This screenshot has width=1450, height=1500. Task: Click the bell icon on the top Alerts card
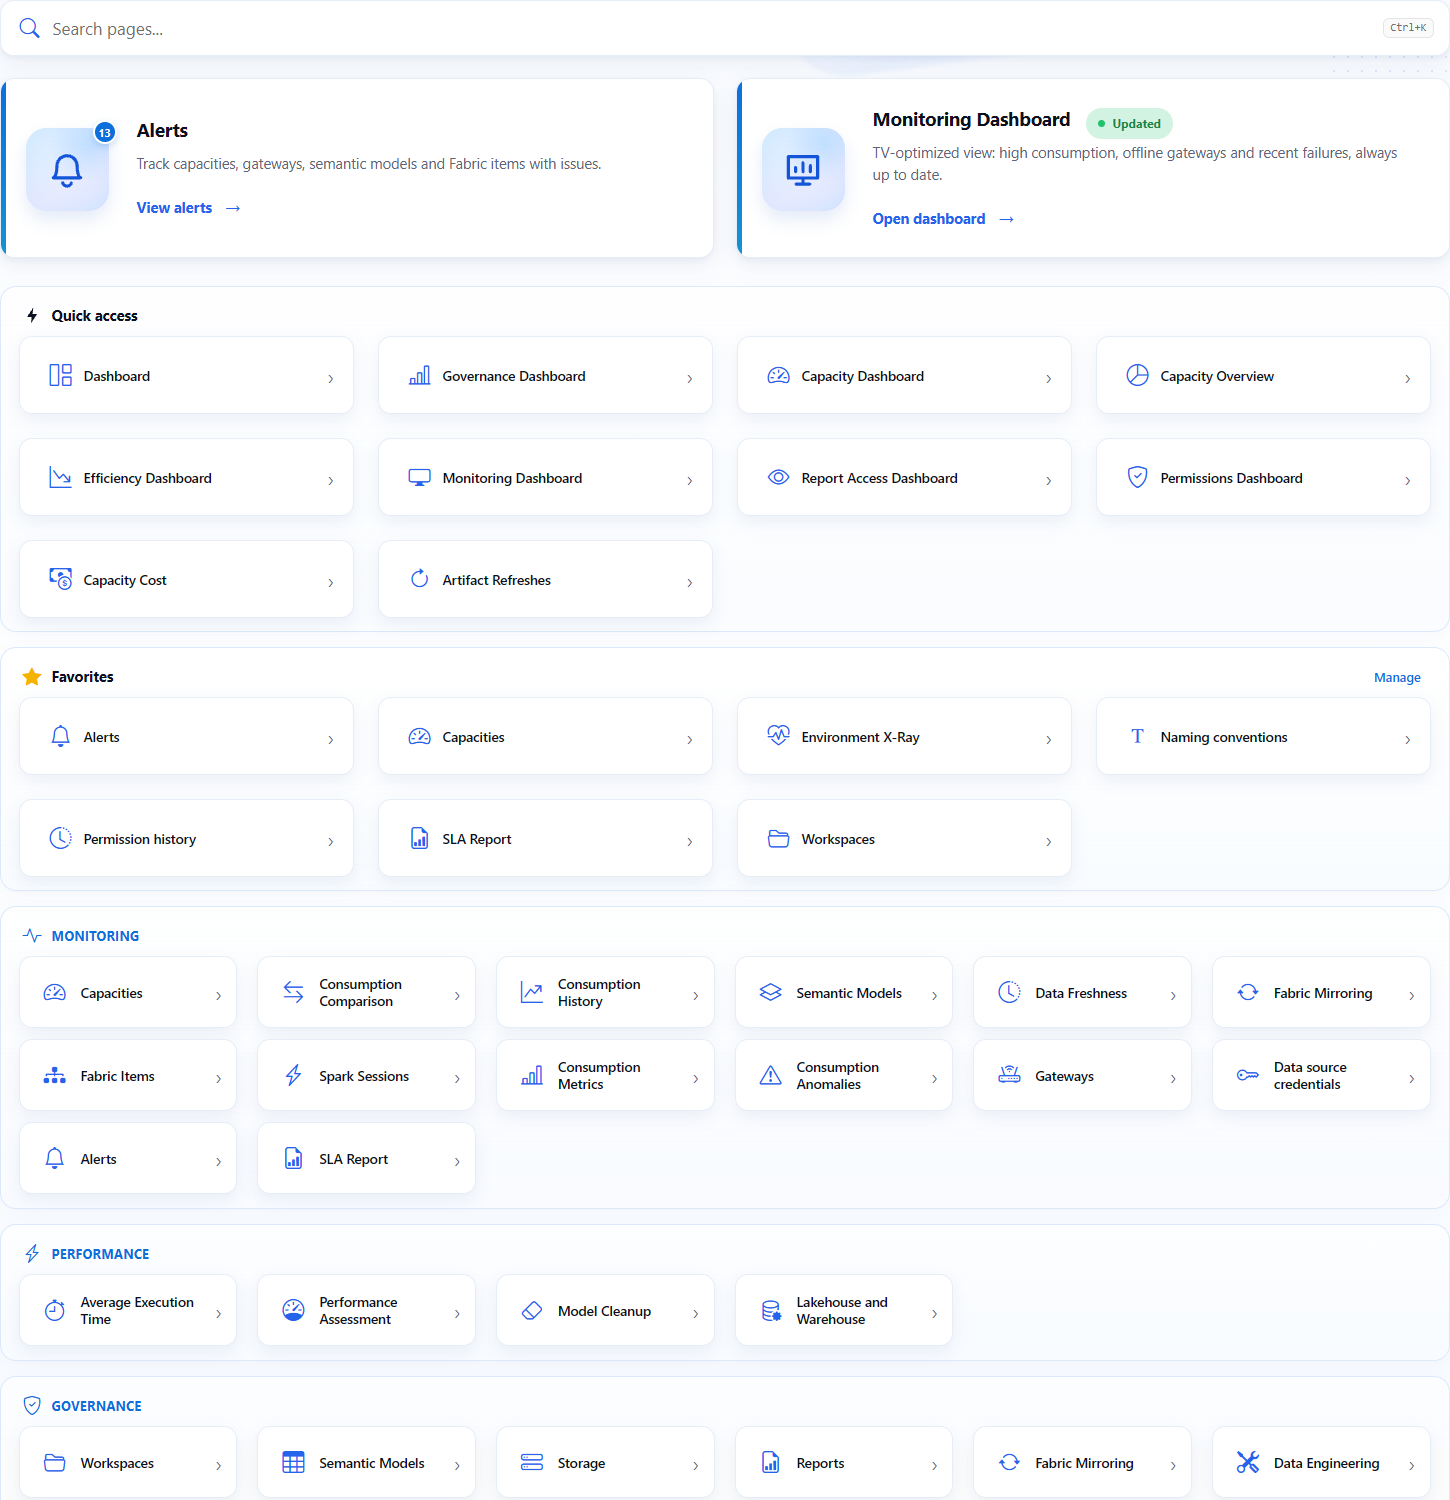pyautogui.click(x=67, y=170)
